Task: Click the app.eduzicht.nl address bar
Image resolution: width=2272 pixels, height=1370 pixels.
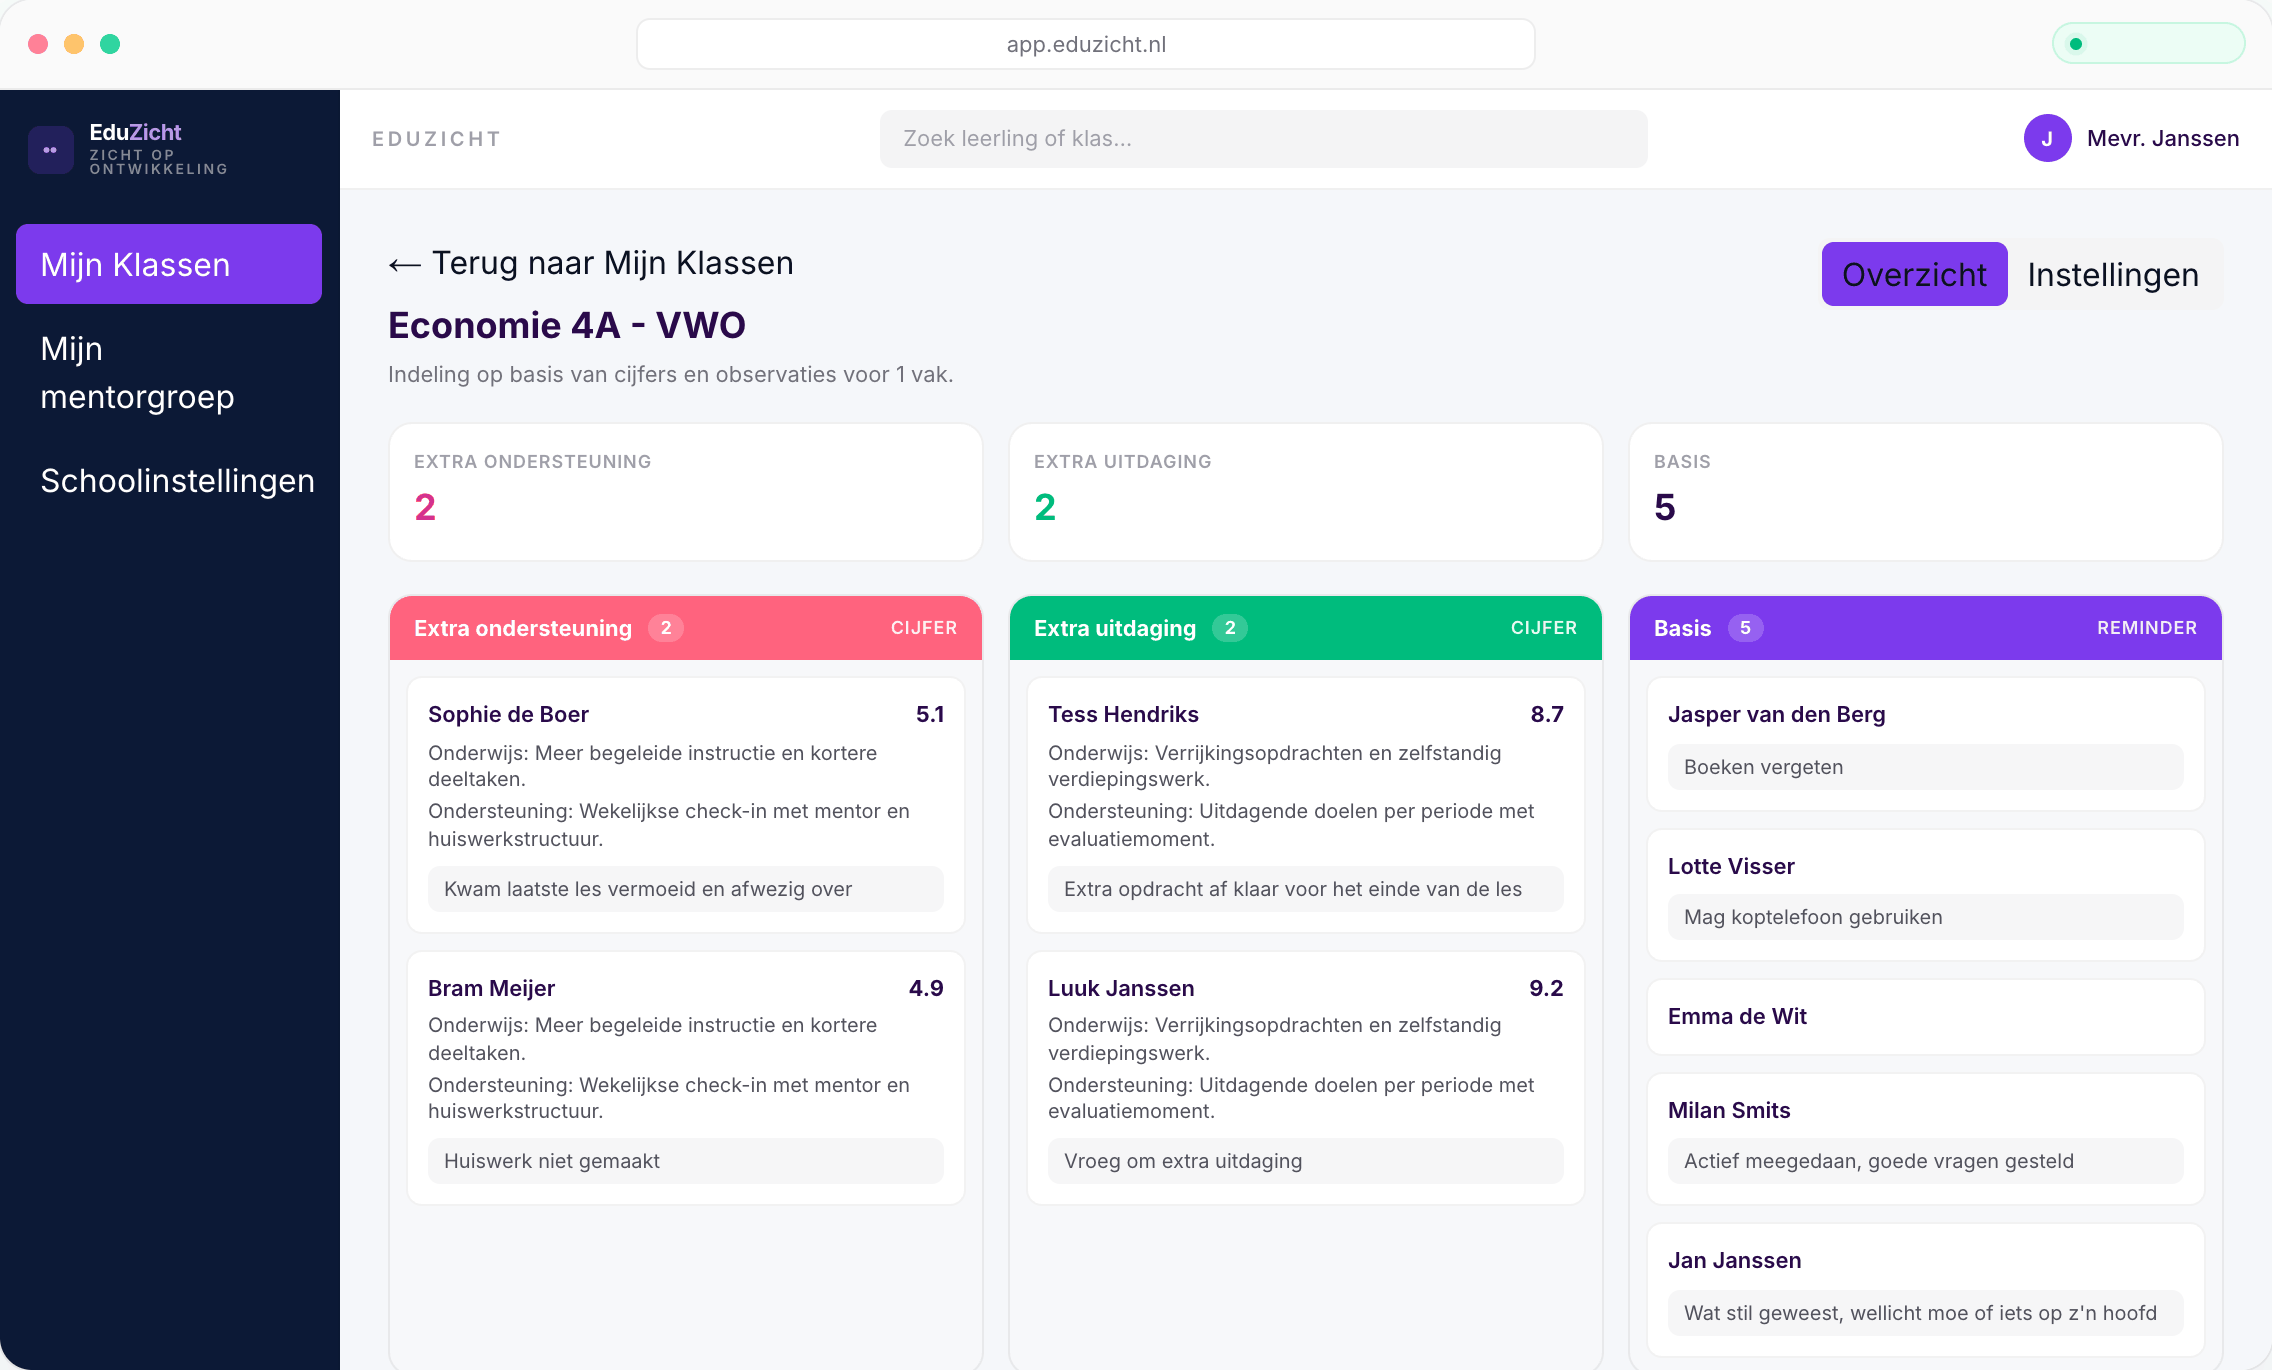Action: coord(1086,44)
